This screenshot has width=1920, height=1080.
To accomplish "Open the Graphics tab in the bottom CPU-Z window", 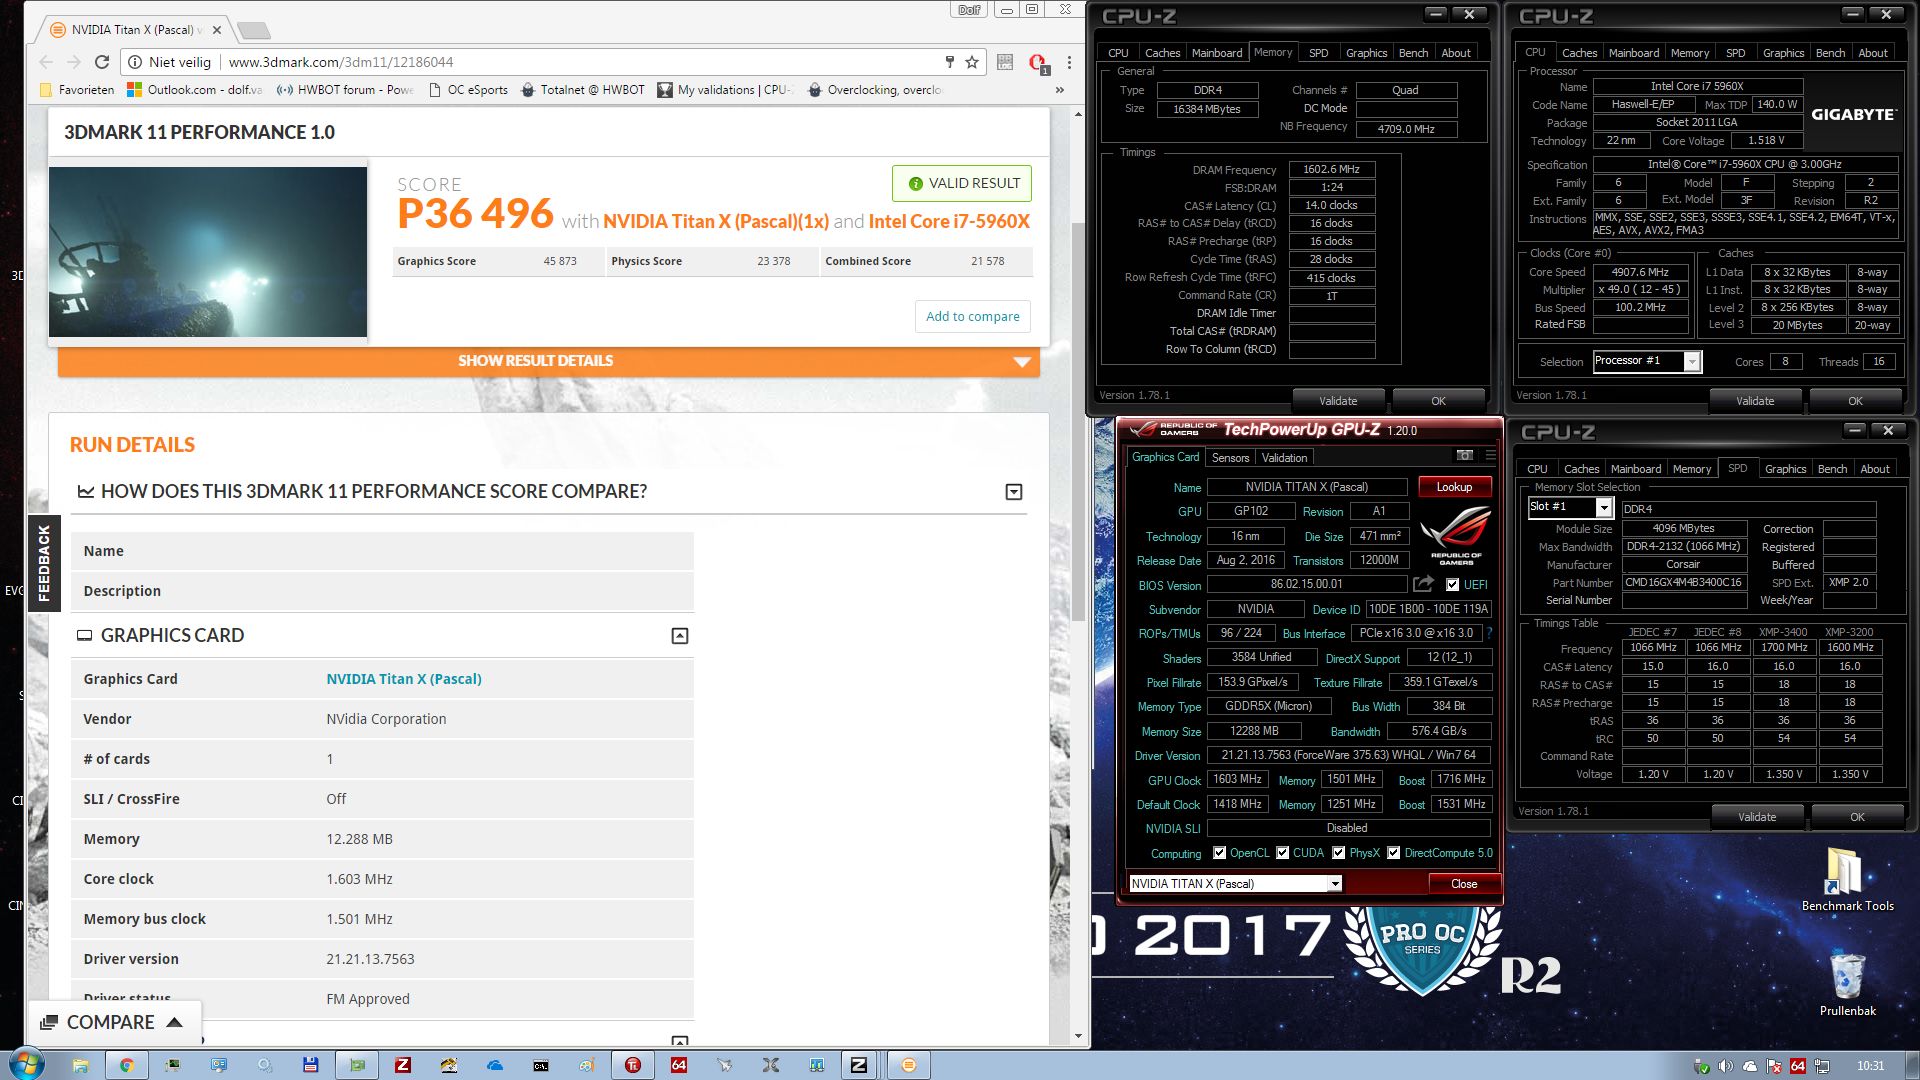I will [x=1785, y=469].
